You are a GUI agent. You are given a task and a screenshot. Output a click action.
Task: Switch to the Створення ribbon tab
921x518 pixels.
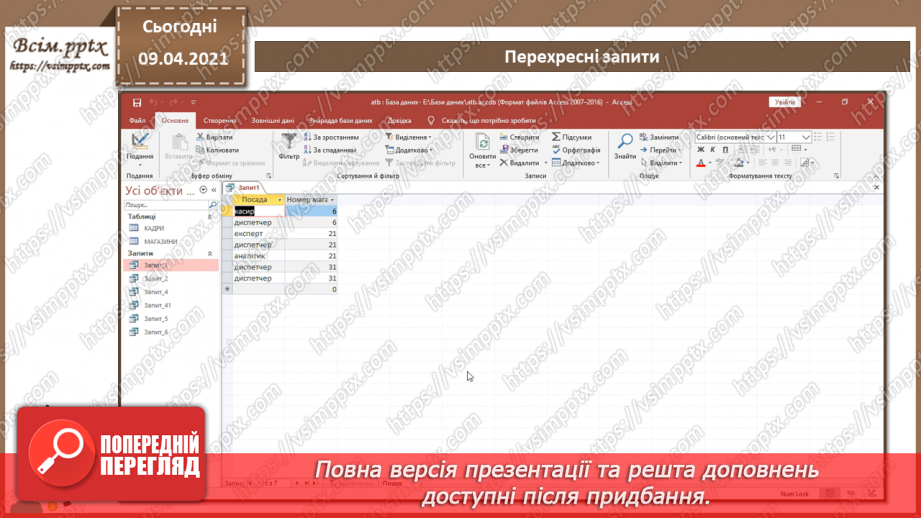220,120
